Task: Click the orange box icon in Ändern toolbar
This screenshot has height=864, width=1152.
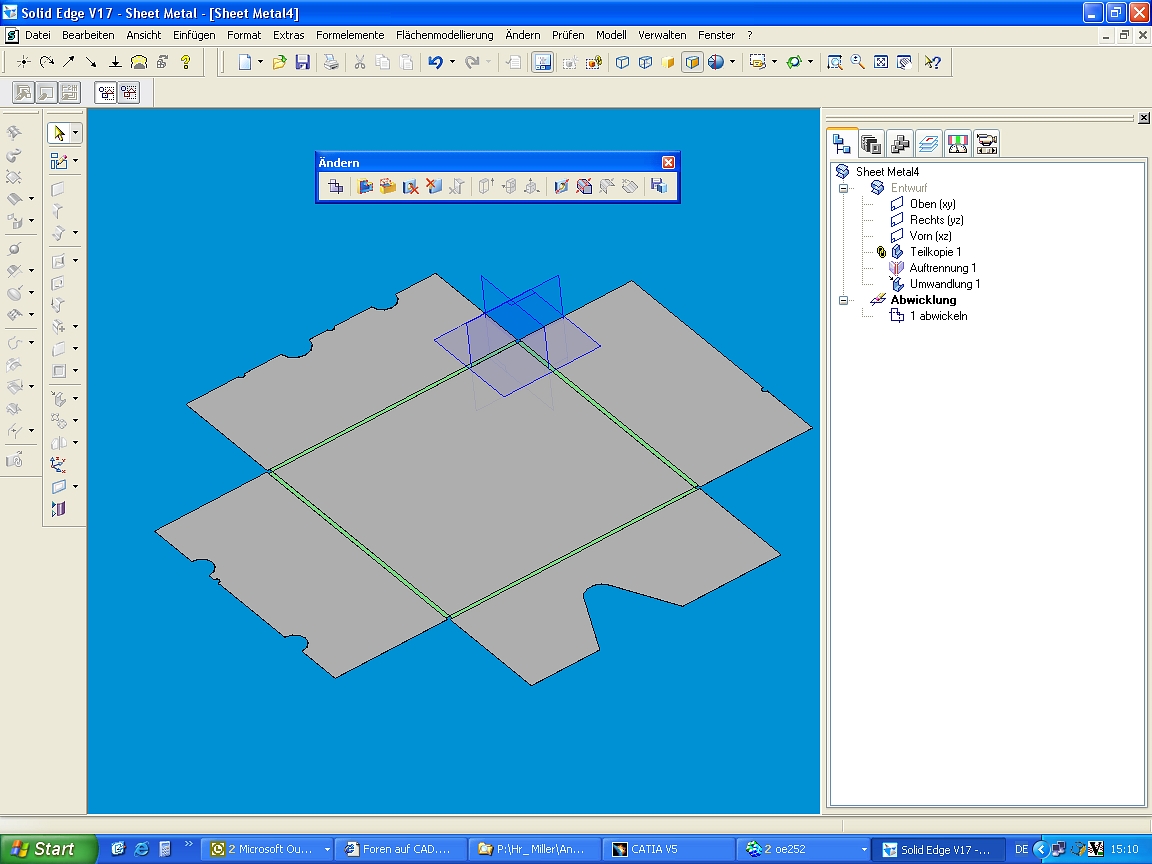Action: pyautogui.click(x=387, y=187)
